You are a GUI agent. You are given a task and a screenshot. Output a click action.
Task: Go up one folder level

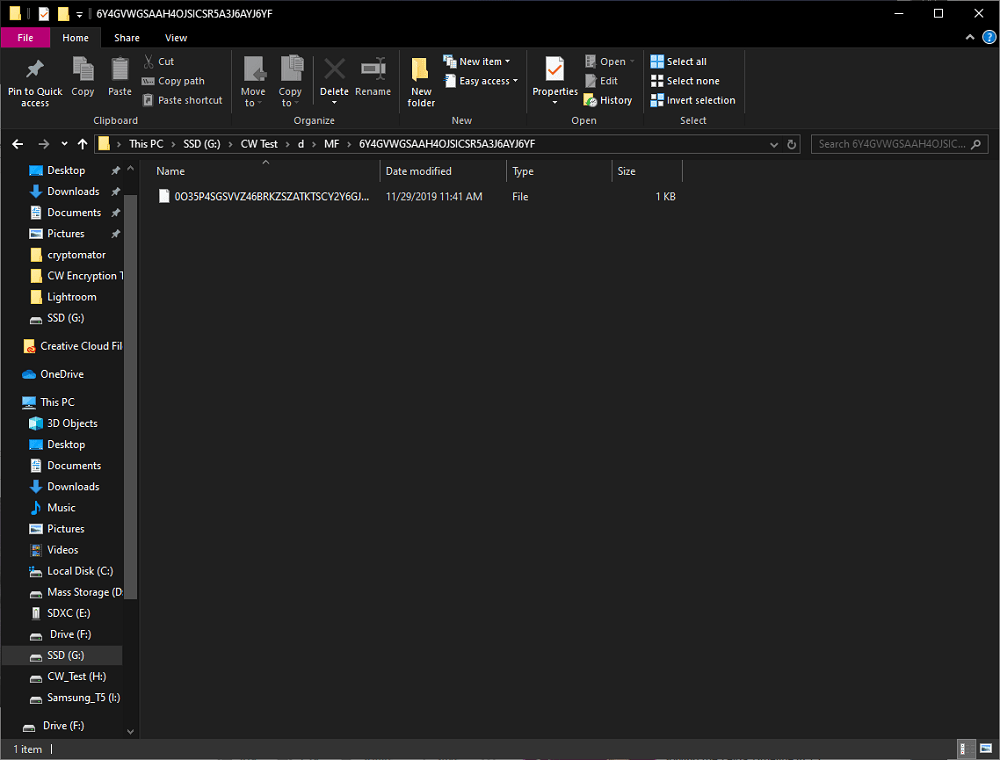82,144
